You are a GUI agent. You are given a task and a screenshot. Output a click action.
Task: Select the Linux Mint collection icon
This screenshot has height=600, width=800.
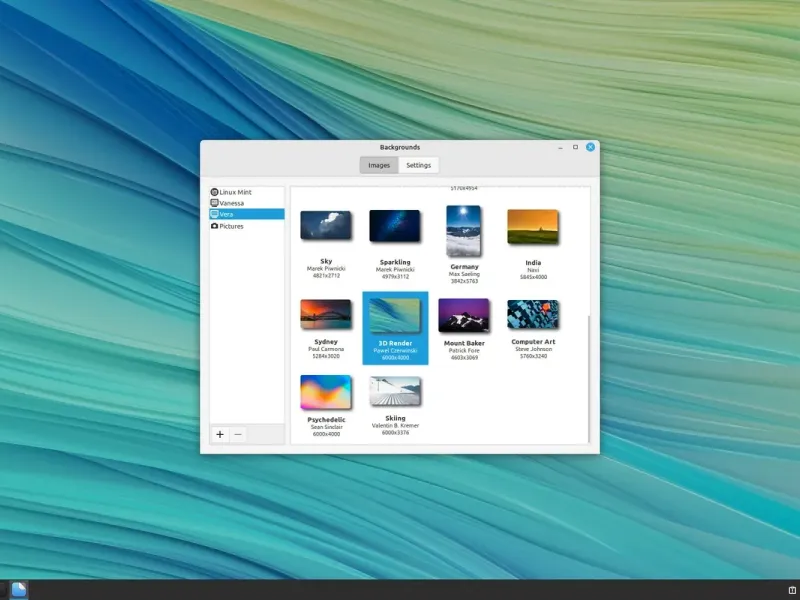(x=214, y=192)
